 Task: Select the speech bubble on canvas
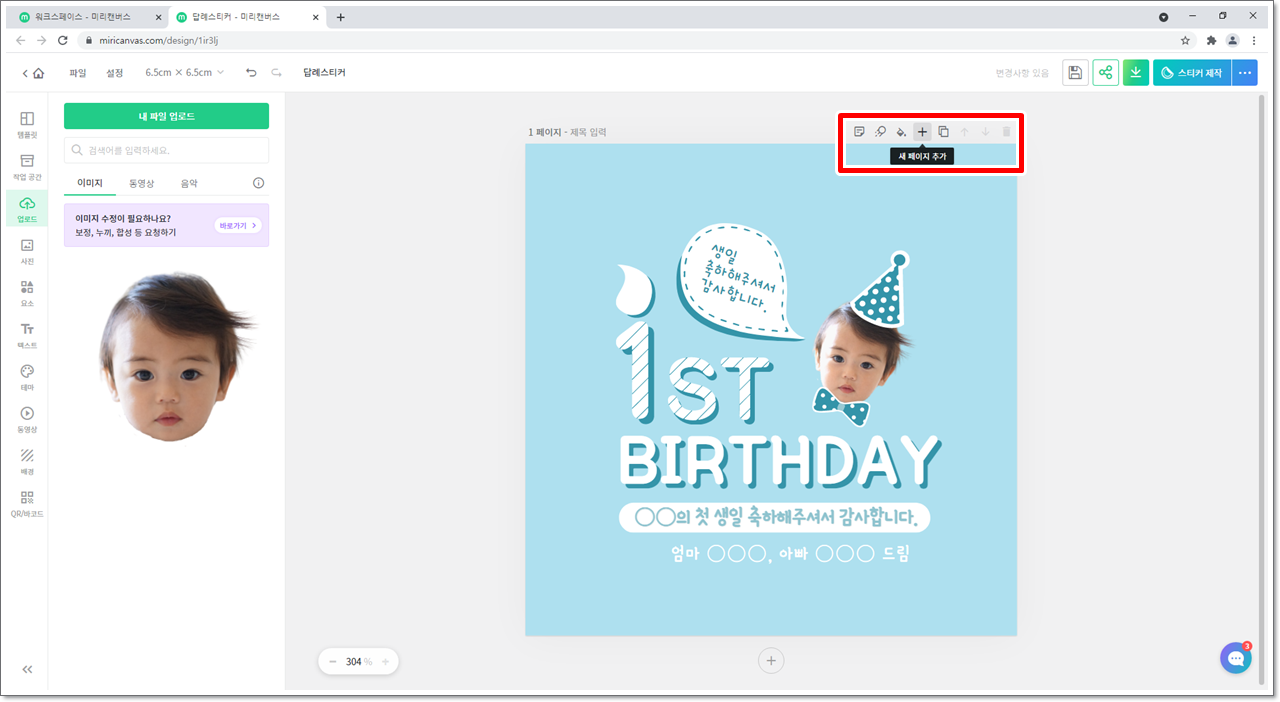[740, 280]
